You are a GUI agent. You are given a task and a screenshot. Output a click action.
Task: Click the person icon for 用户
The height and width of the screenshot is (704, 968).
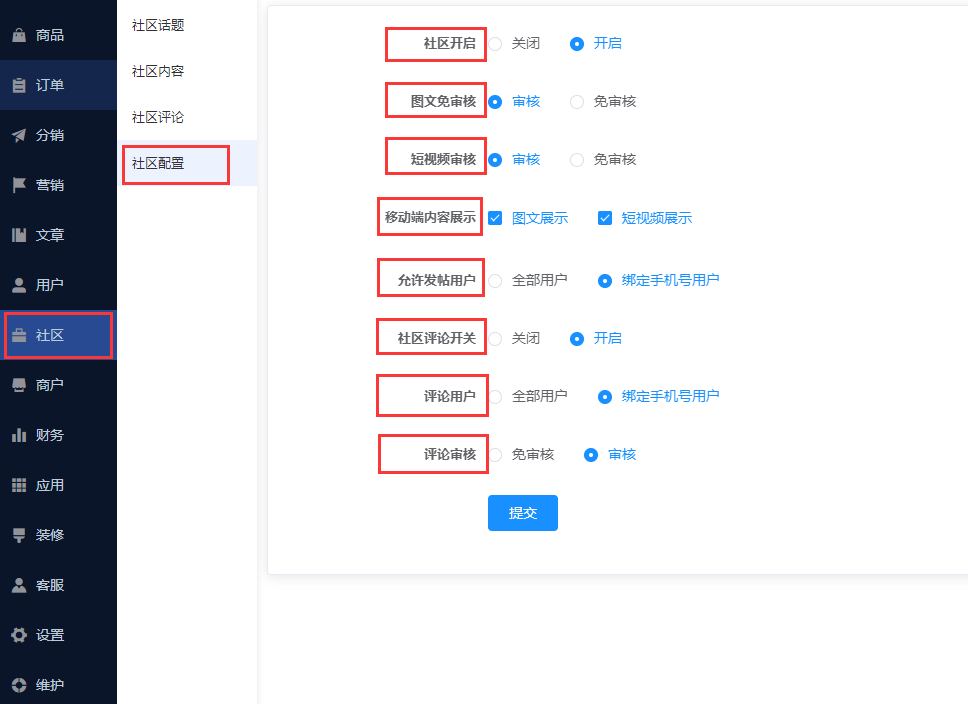19,285
